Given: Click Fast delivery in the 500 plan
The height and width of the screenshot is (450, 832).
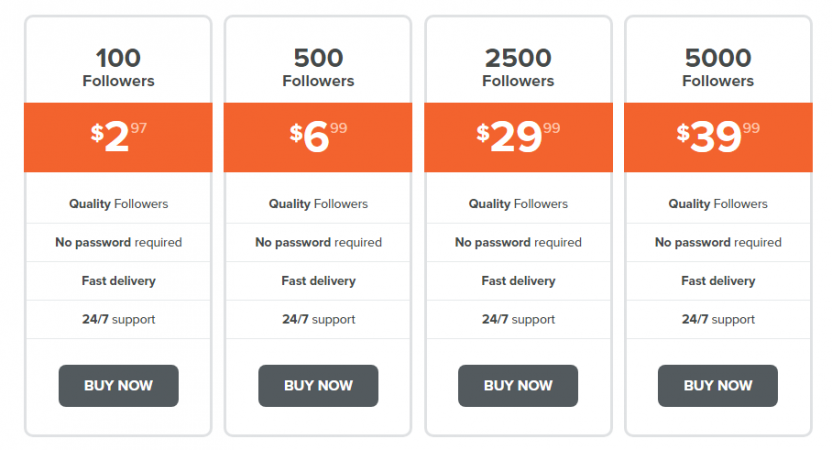Looking at the screenshot, I should click(318, 281).
